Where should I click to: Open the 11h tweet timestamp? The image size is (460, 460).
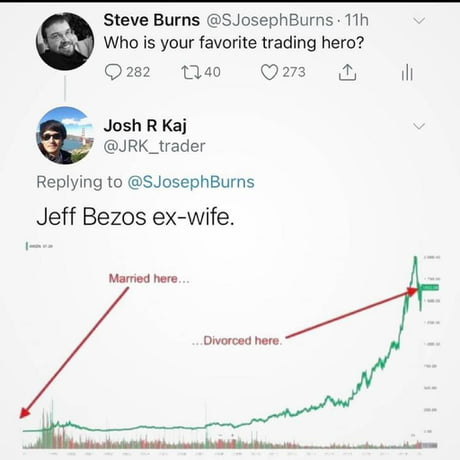[357, 20]
